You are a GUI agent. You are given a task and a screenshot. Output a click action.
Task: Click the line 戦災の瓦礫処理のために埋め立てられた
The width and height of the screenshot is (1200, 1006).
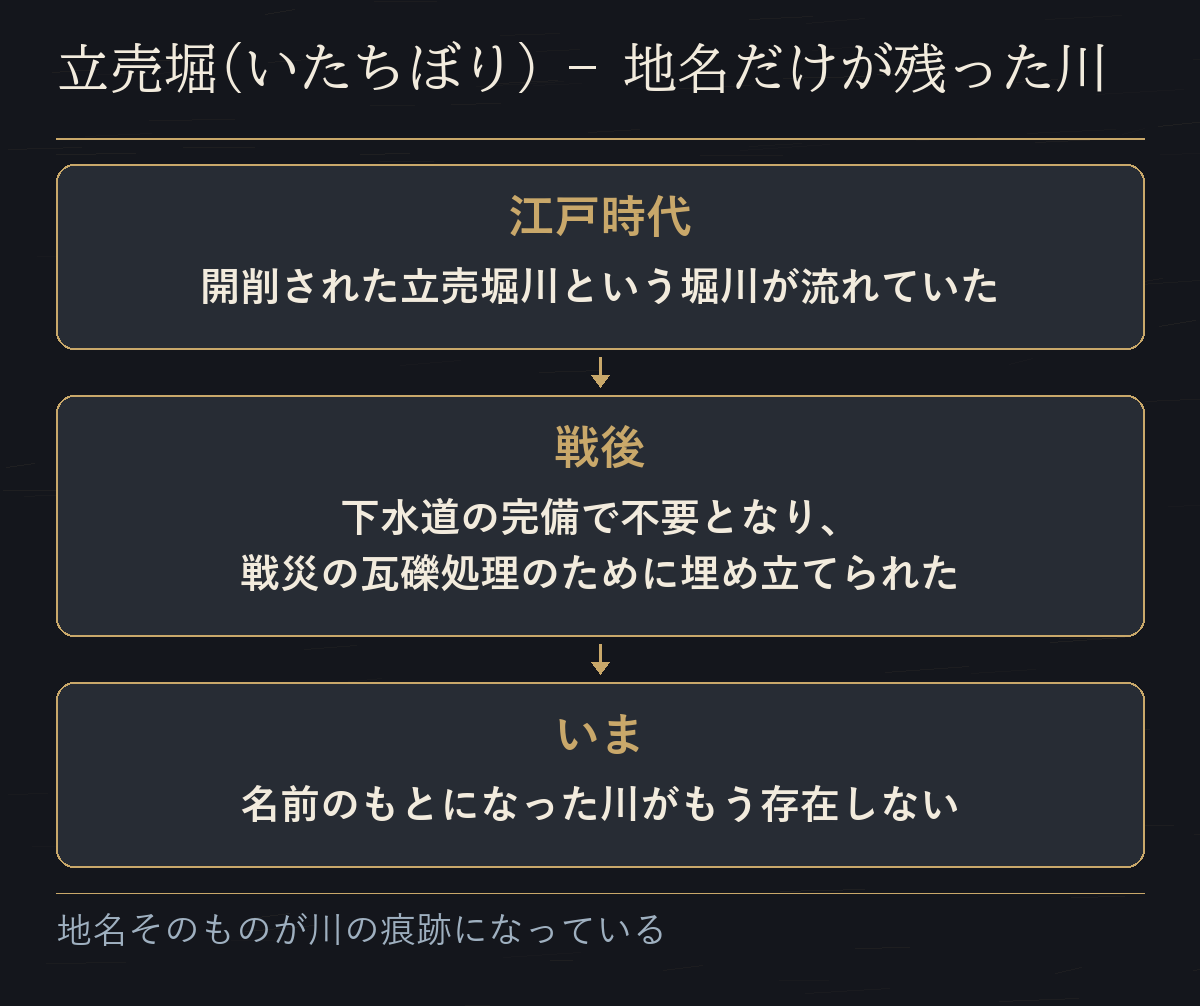[600, 575]
